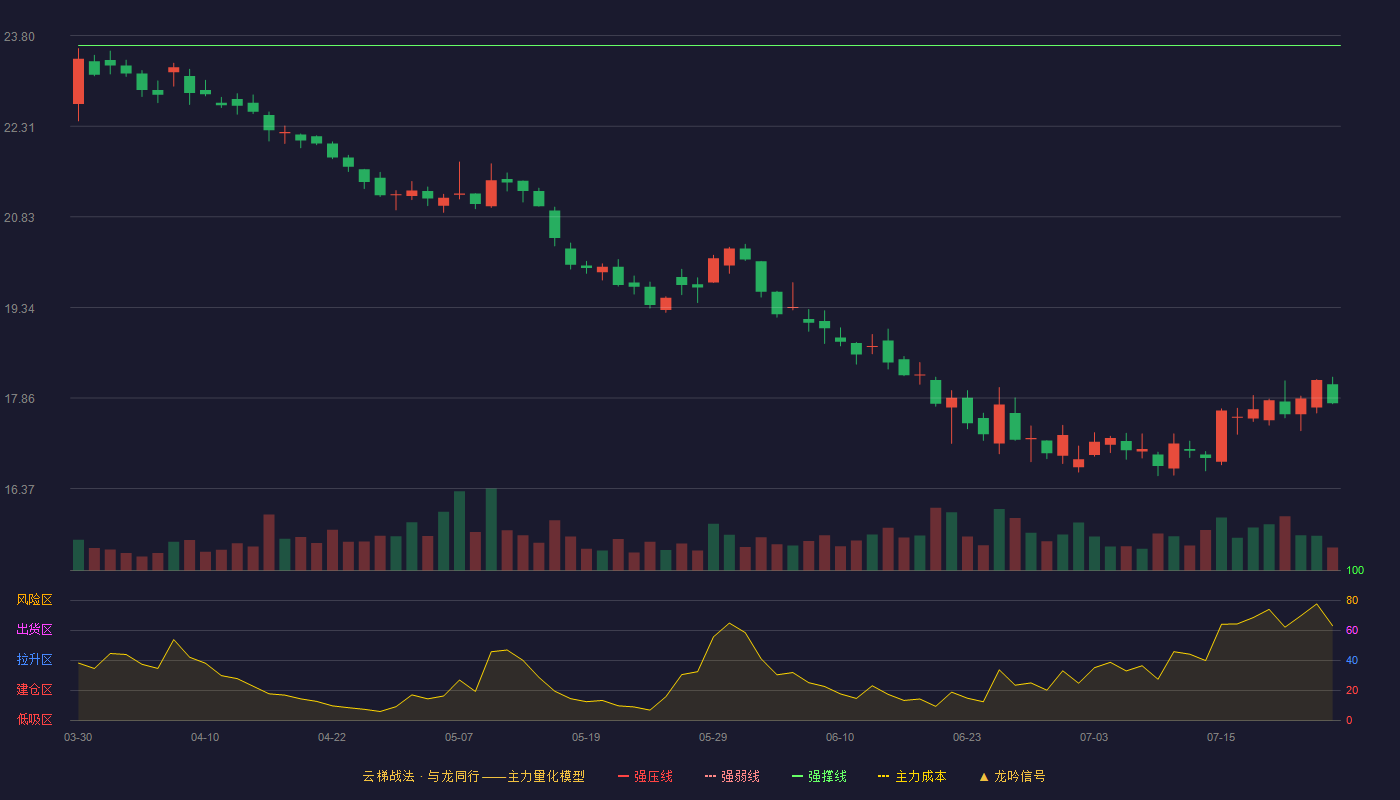1400x800 pixels.
Task: Click the tallest green volume bar
Action: 491,529
